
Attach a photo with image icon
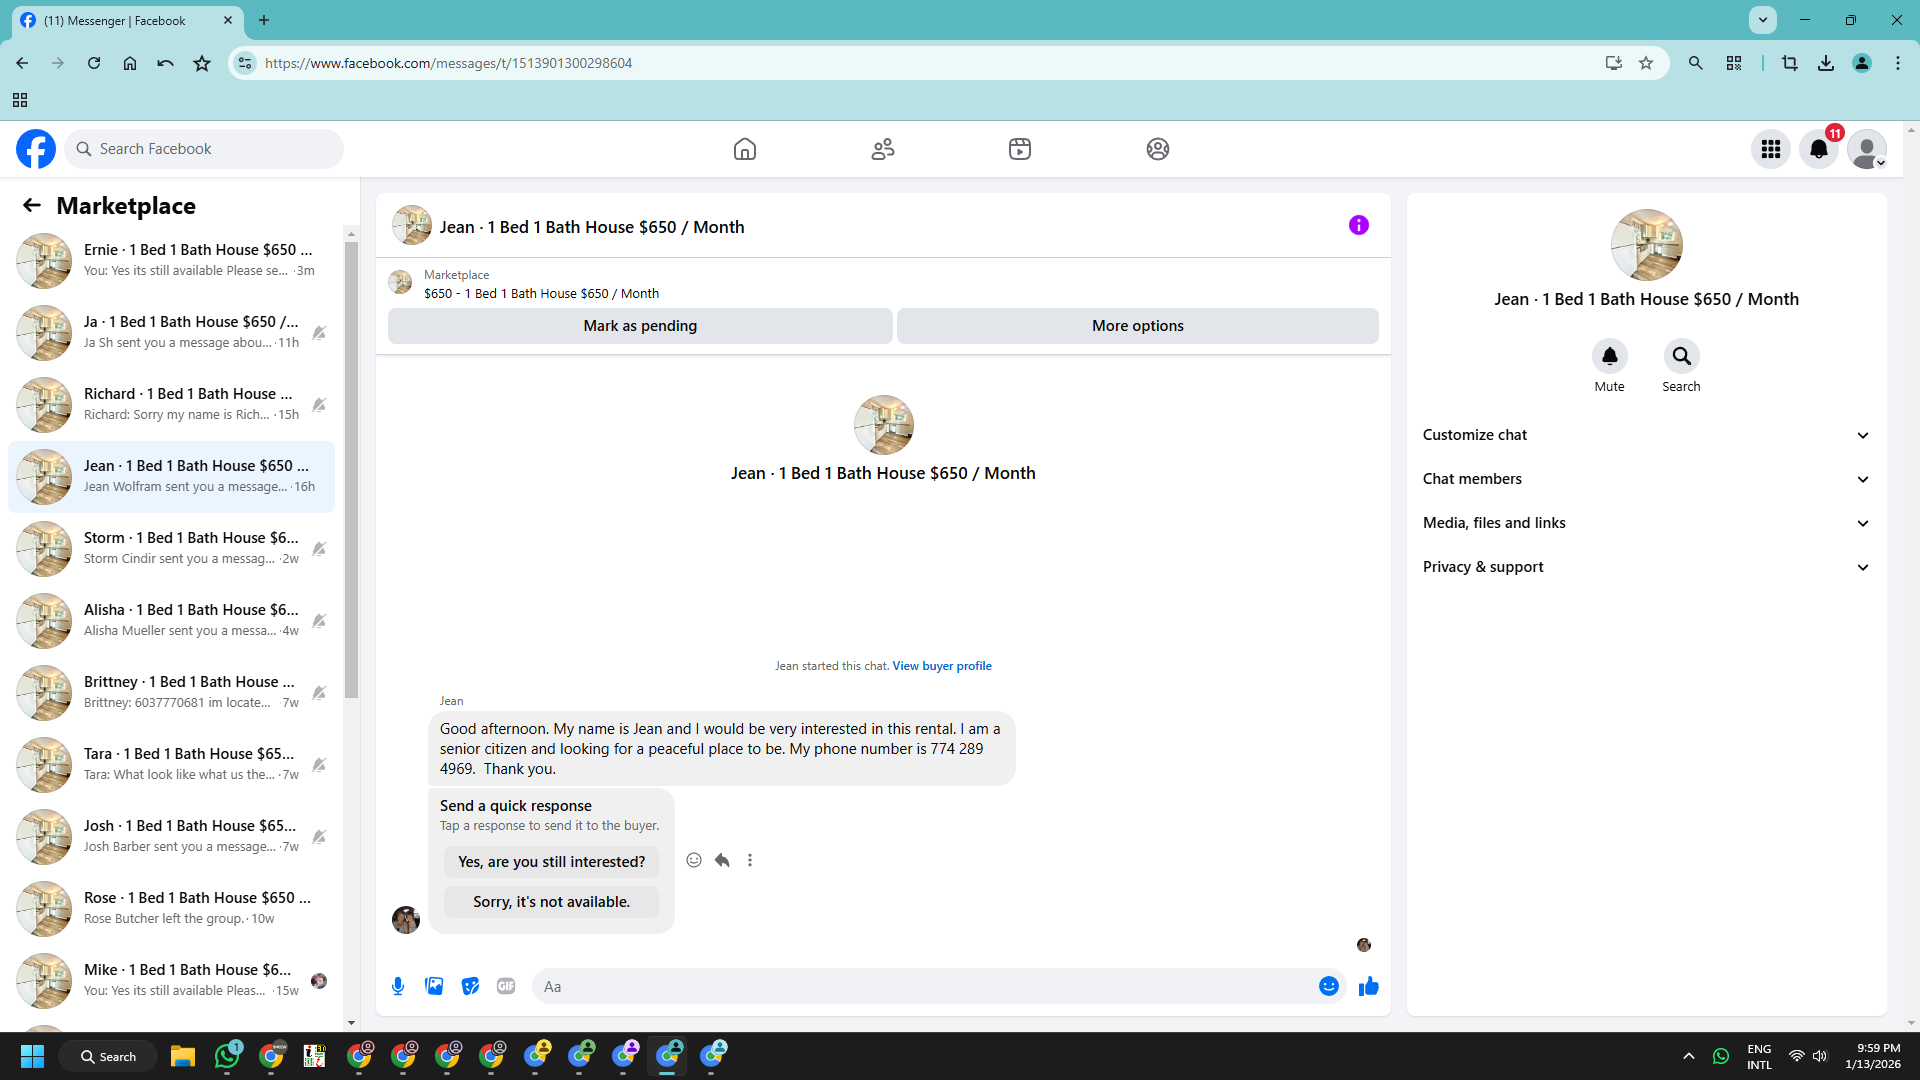click(x=434, y=986)
